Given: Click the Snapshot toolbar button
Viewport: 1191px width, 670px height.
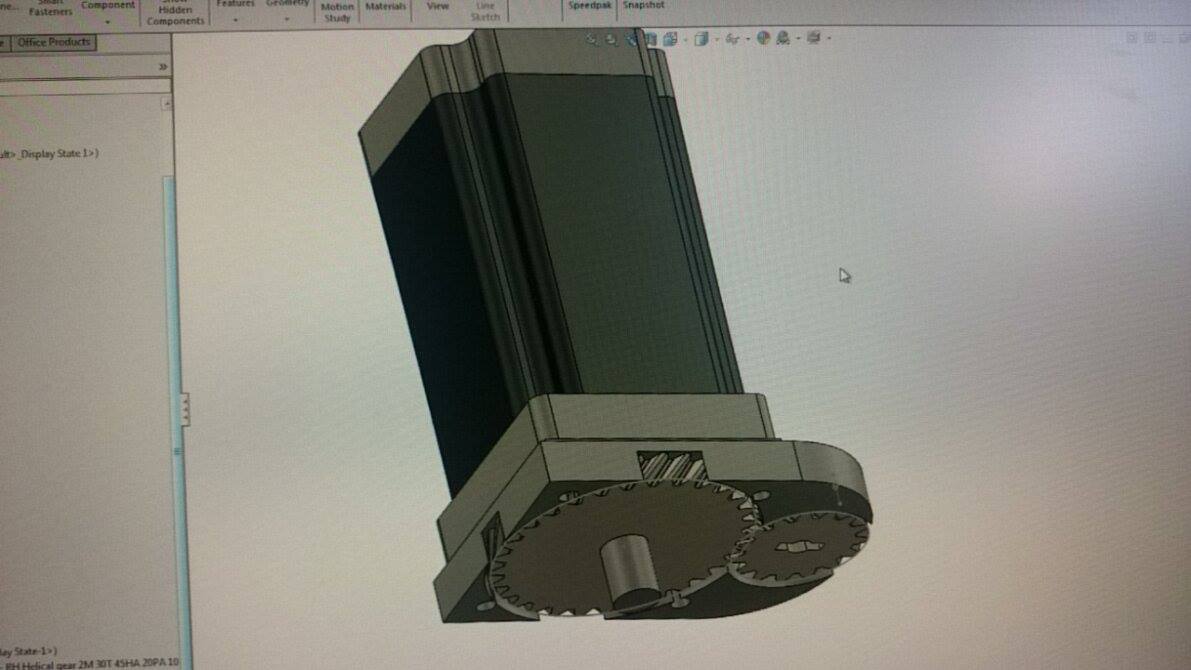Looking at the screenshot, I should coord(643,5).
